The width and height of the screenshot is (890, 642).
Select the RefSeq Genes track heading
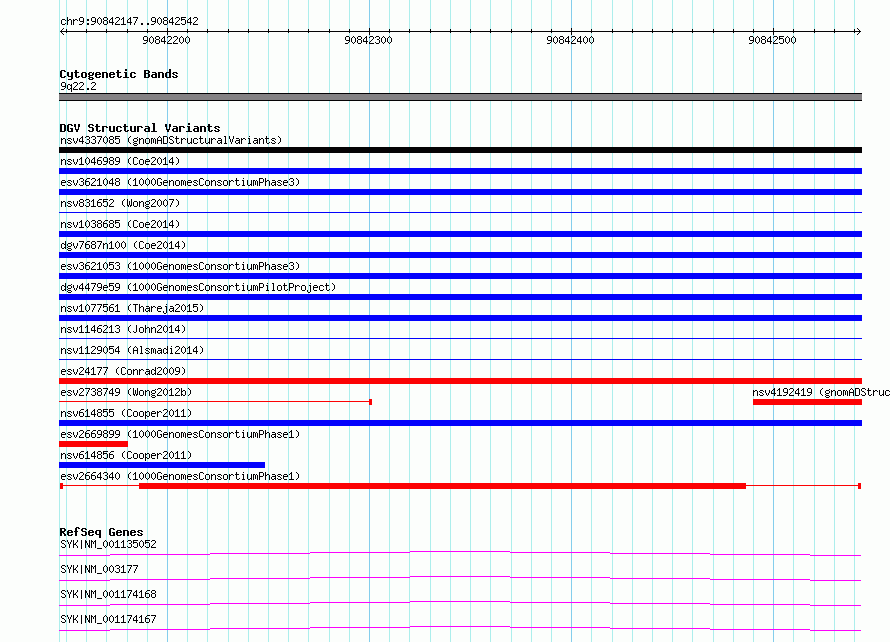point(102,532)
